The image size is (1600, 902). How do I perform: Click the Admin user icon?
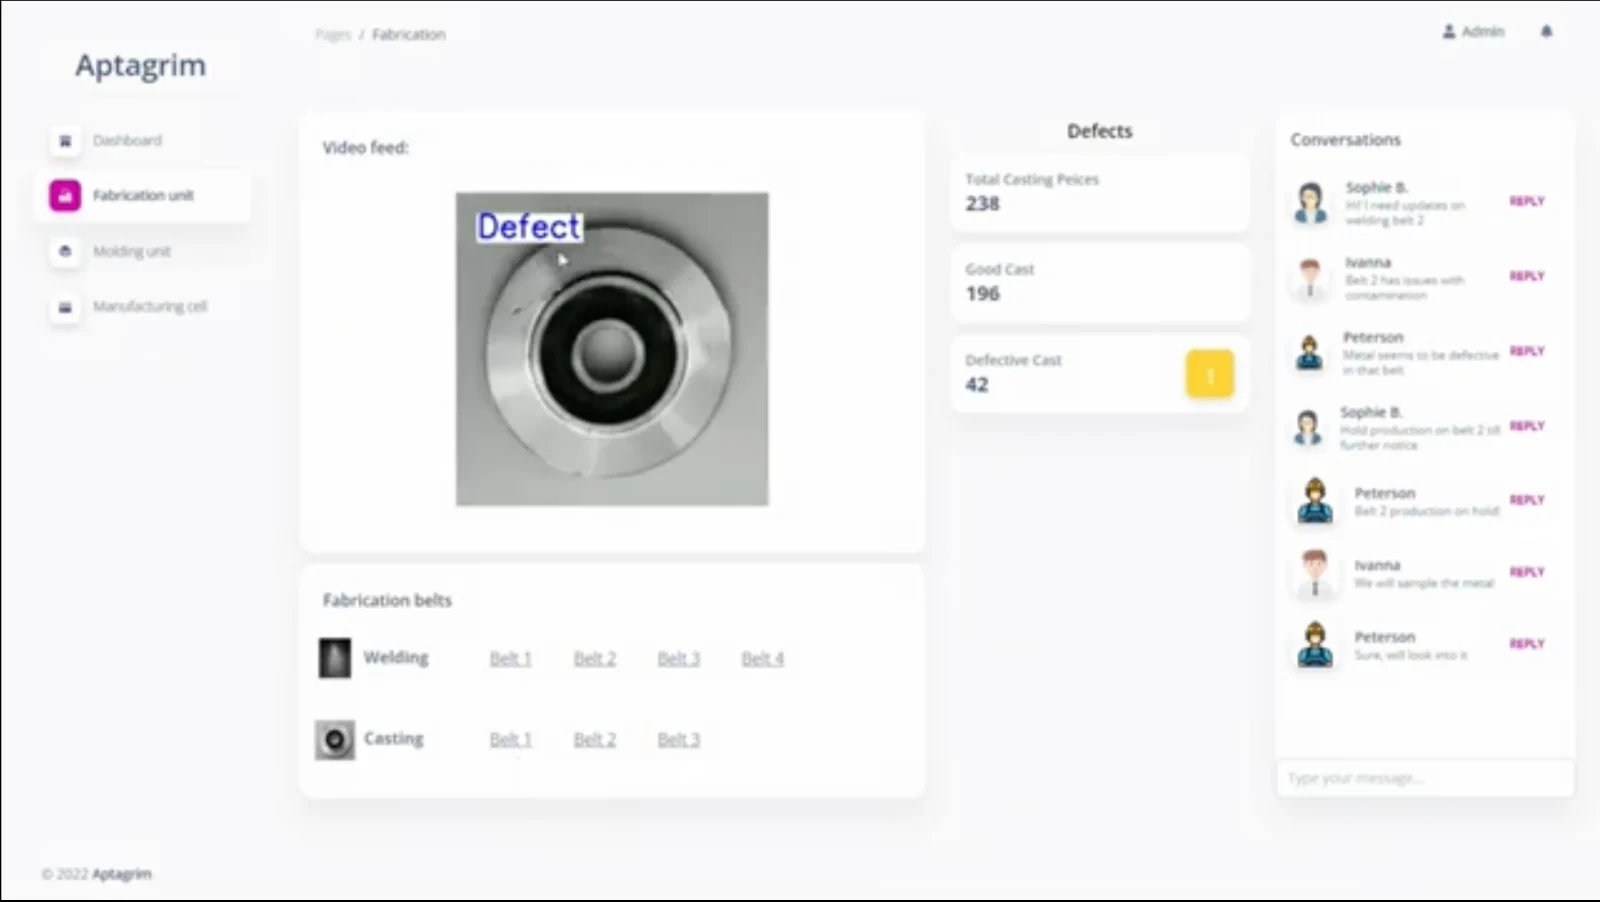(1449, 32)
